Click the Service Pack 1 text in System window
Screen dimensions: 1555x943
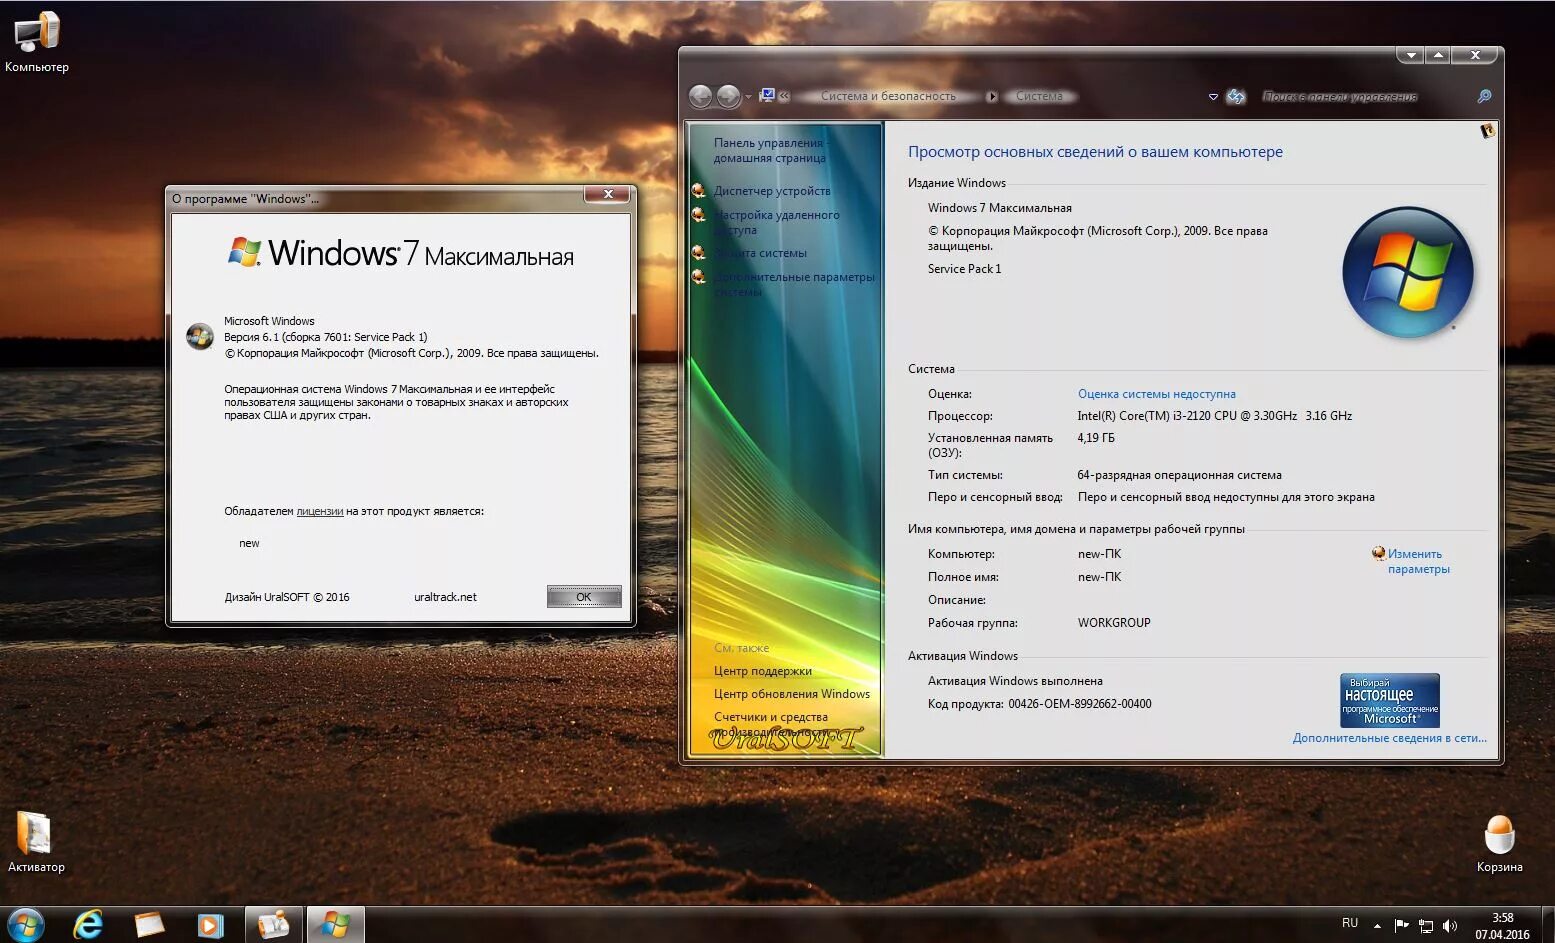pyautogui.click(x=964, y=269)
